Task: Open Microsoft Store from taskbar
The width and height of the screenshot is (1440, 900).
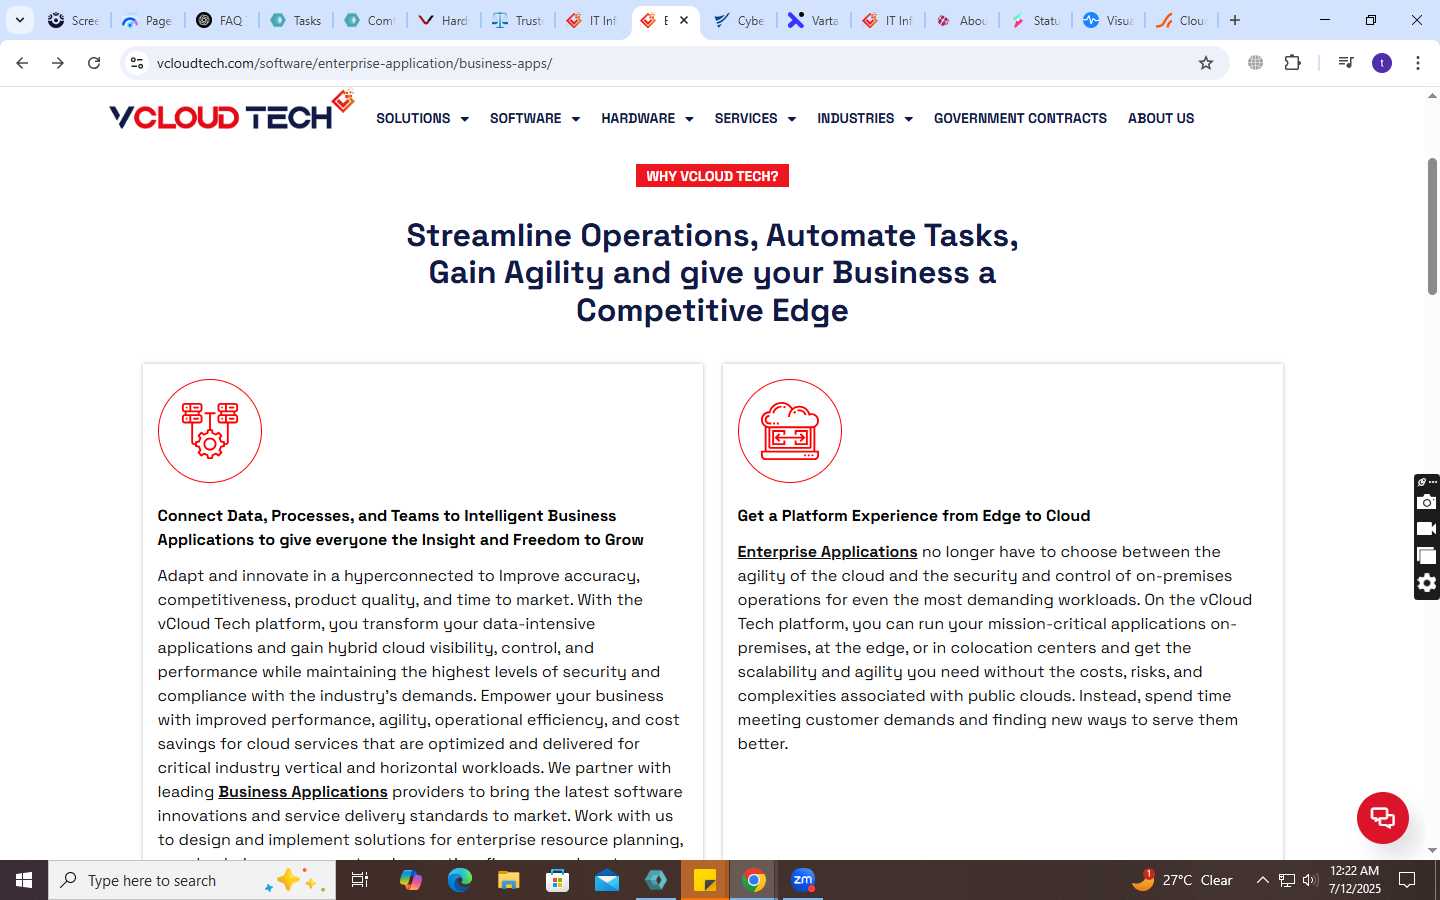Action: point(558,880)
